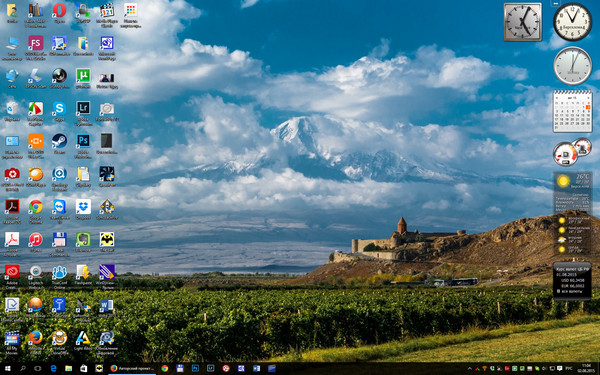Select the TeamViewer desktop icon
Screen dimensions: 600x375
point(59,209)
